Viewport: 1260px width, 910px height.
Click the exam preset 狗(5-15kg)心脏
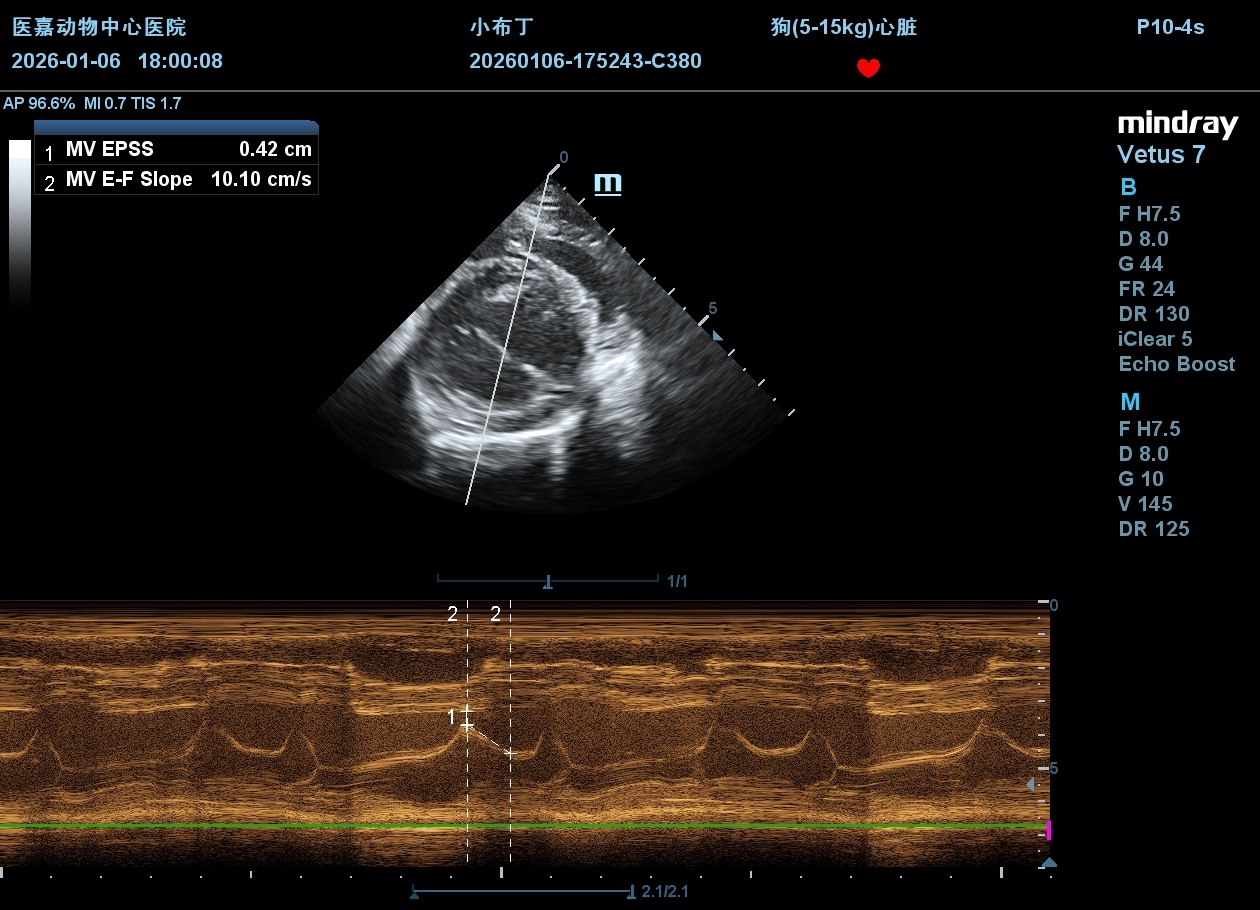[x=844, y=27]
